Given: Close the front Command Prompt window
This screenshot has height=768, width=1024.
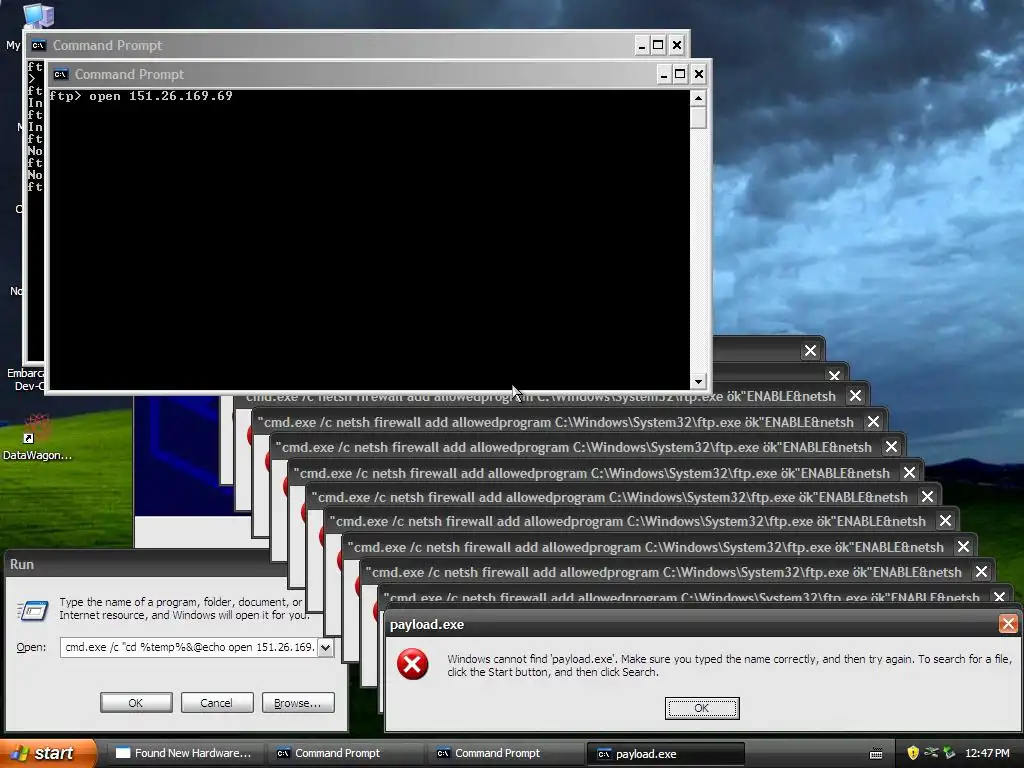Looking at the screenshot, I should (x=698, y=74).
